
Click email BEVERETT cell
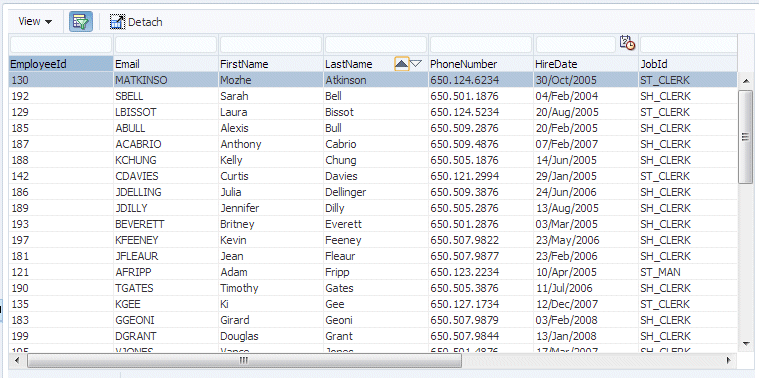[166, 224]
